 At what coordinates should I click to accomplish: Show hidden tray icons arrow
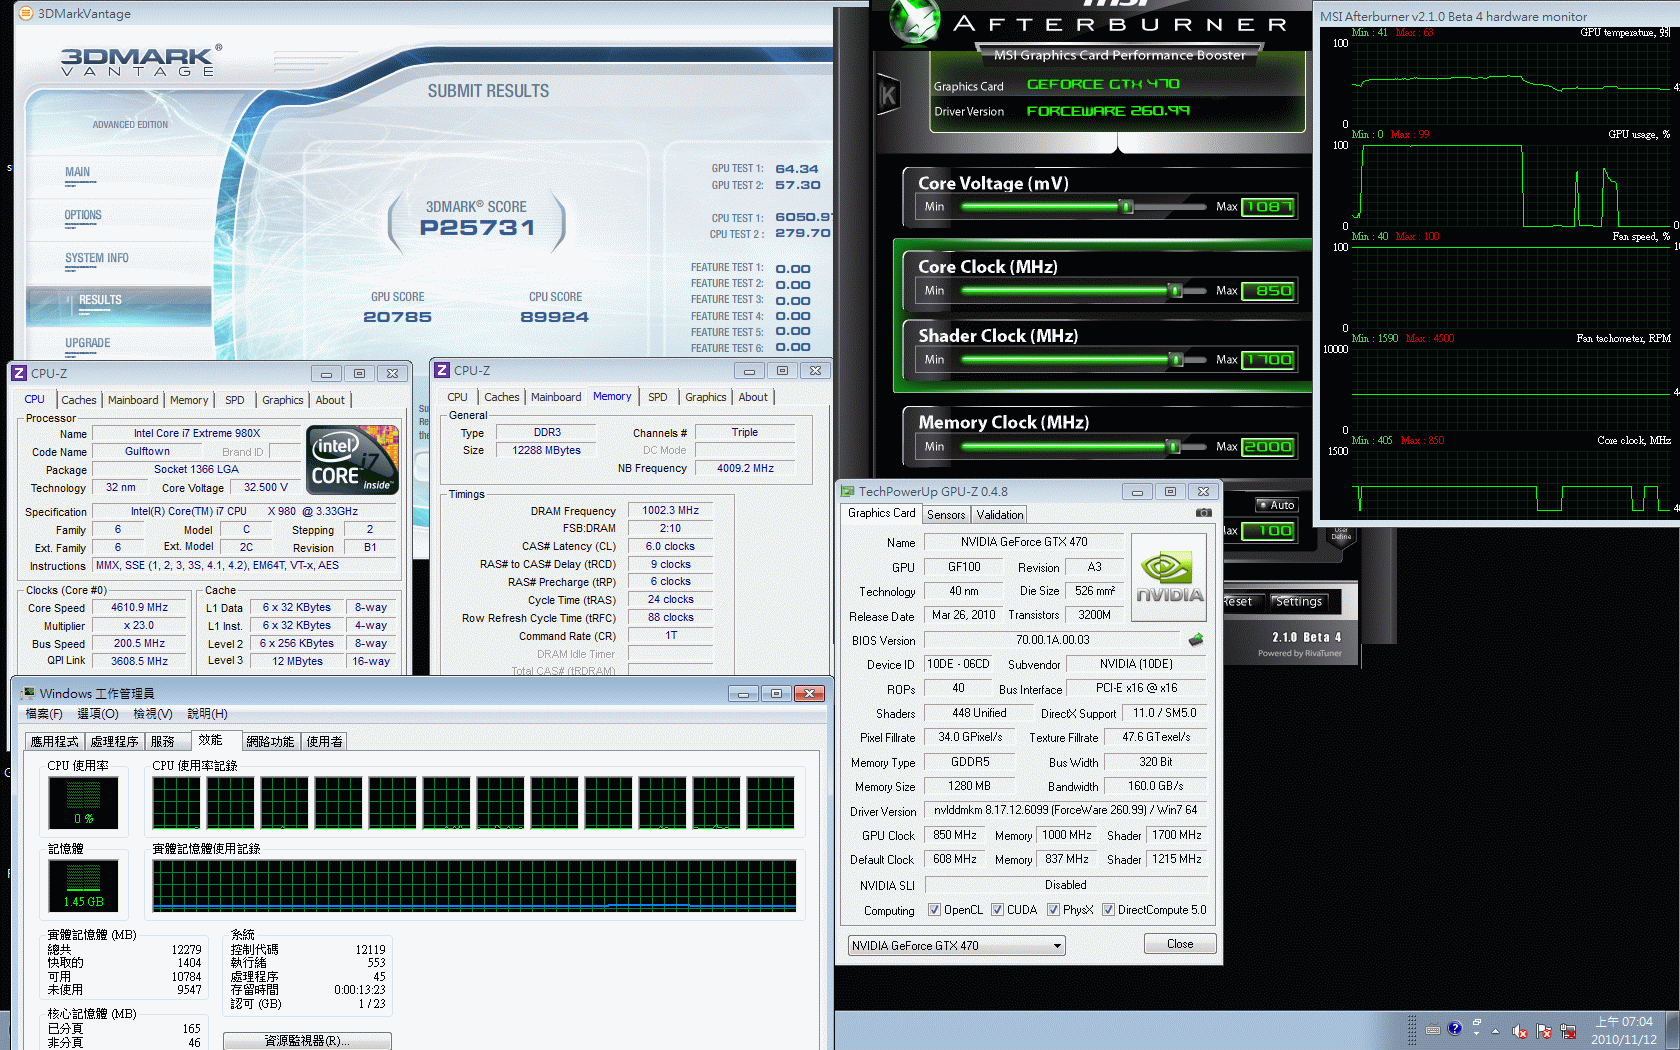(x=1496, y=1031)
